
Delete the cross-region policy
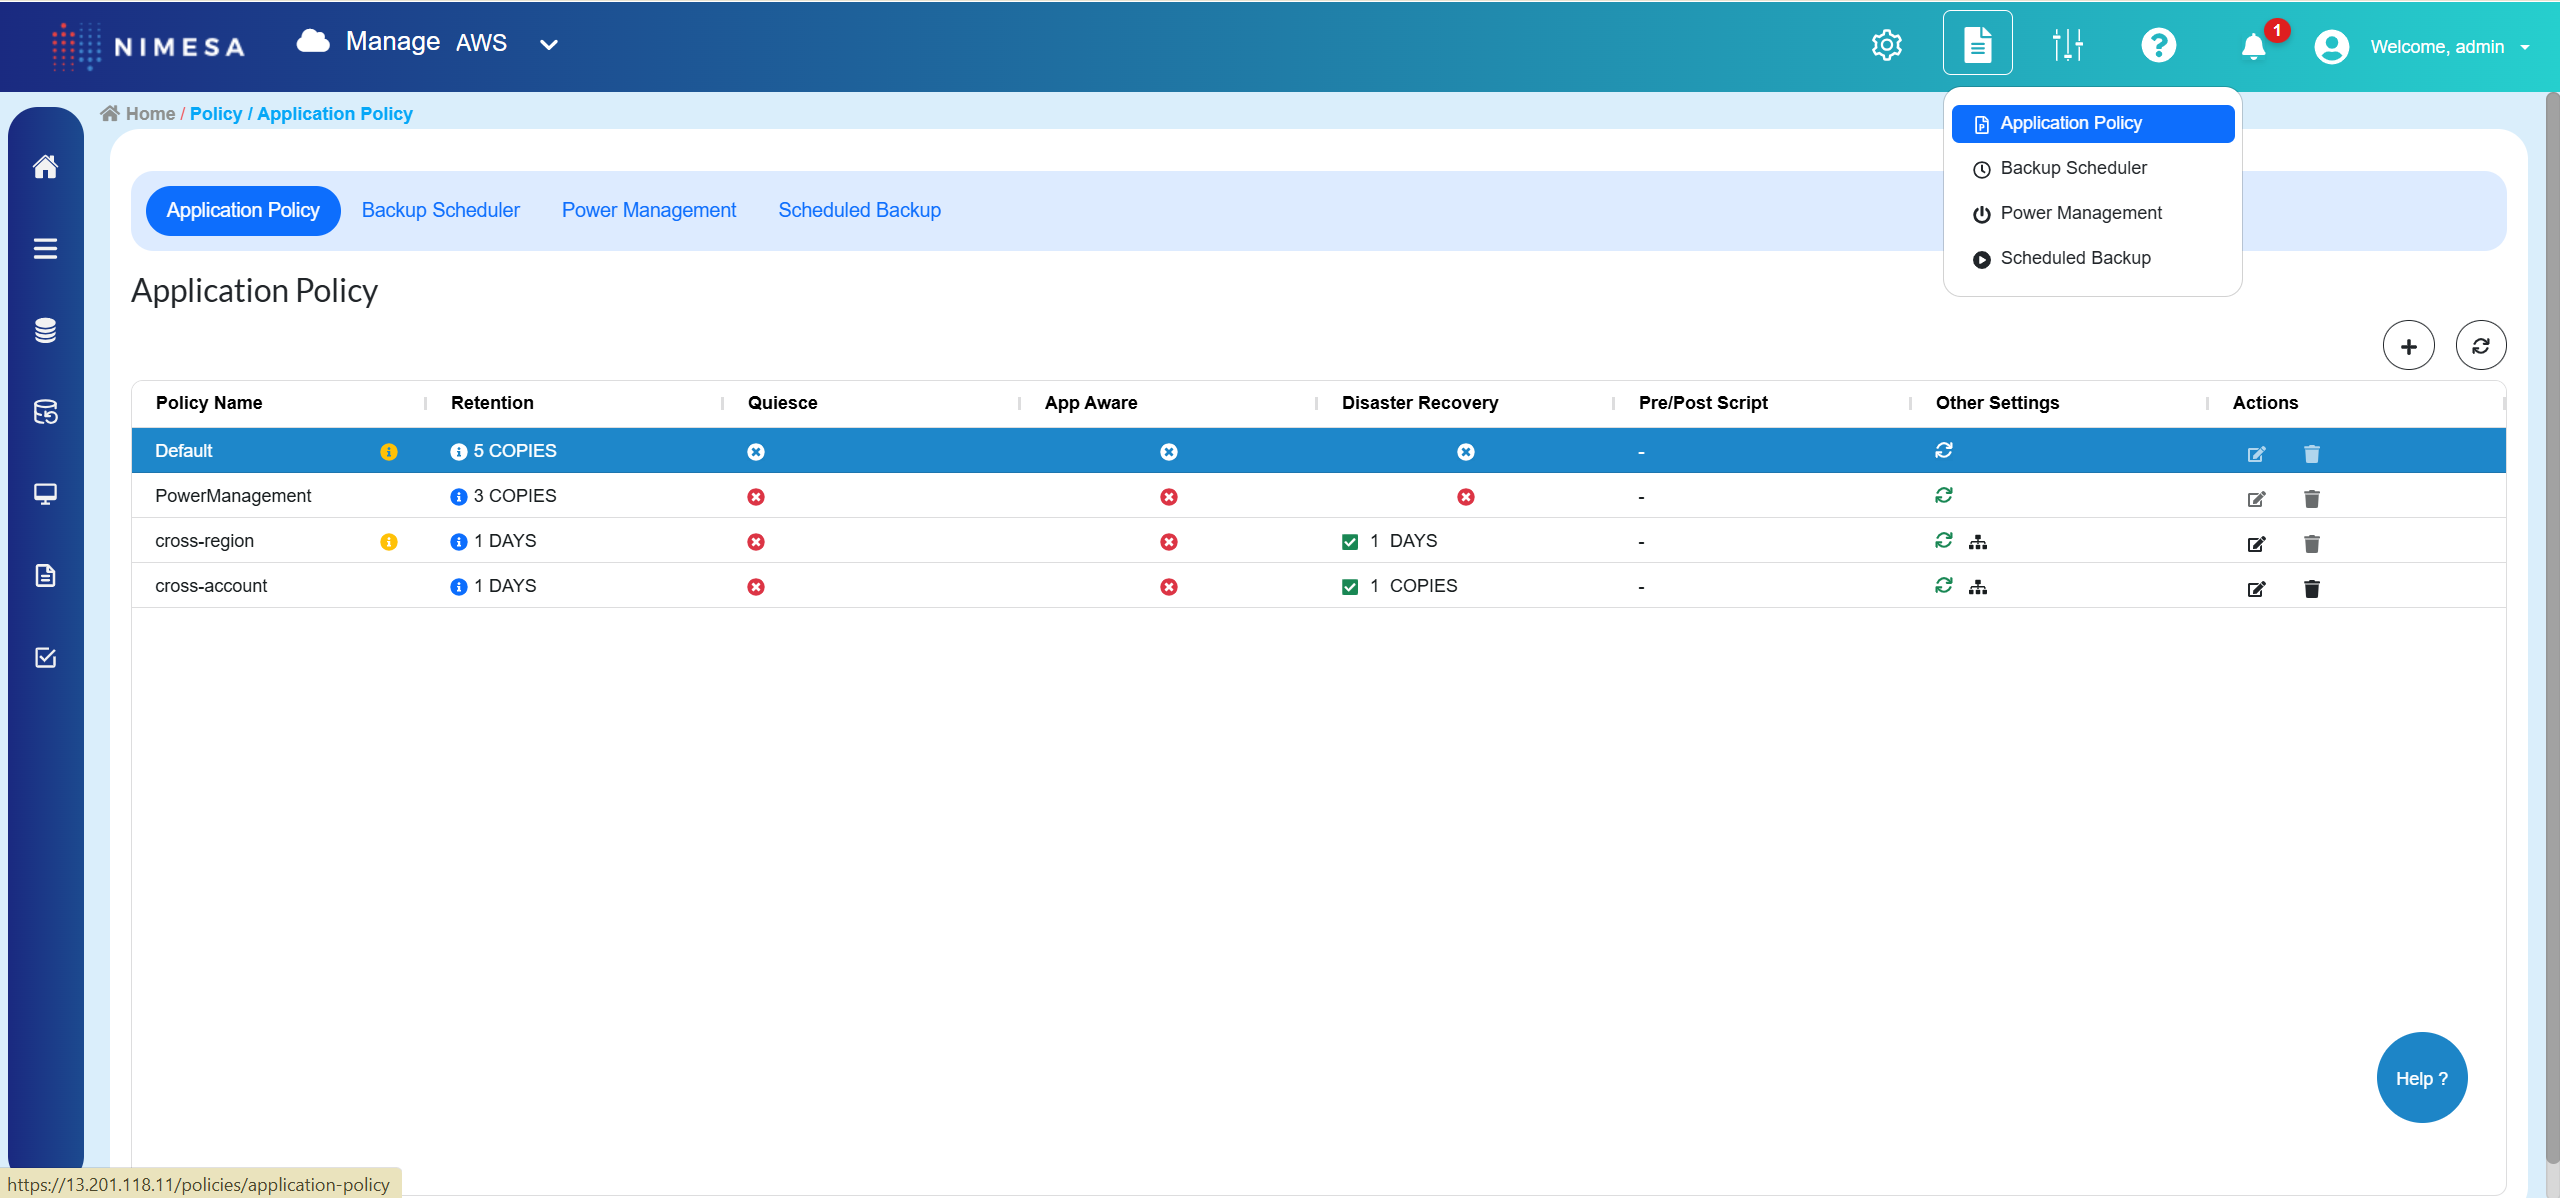2311,544
